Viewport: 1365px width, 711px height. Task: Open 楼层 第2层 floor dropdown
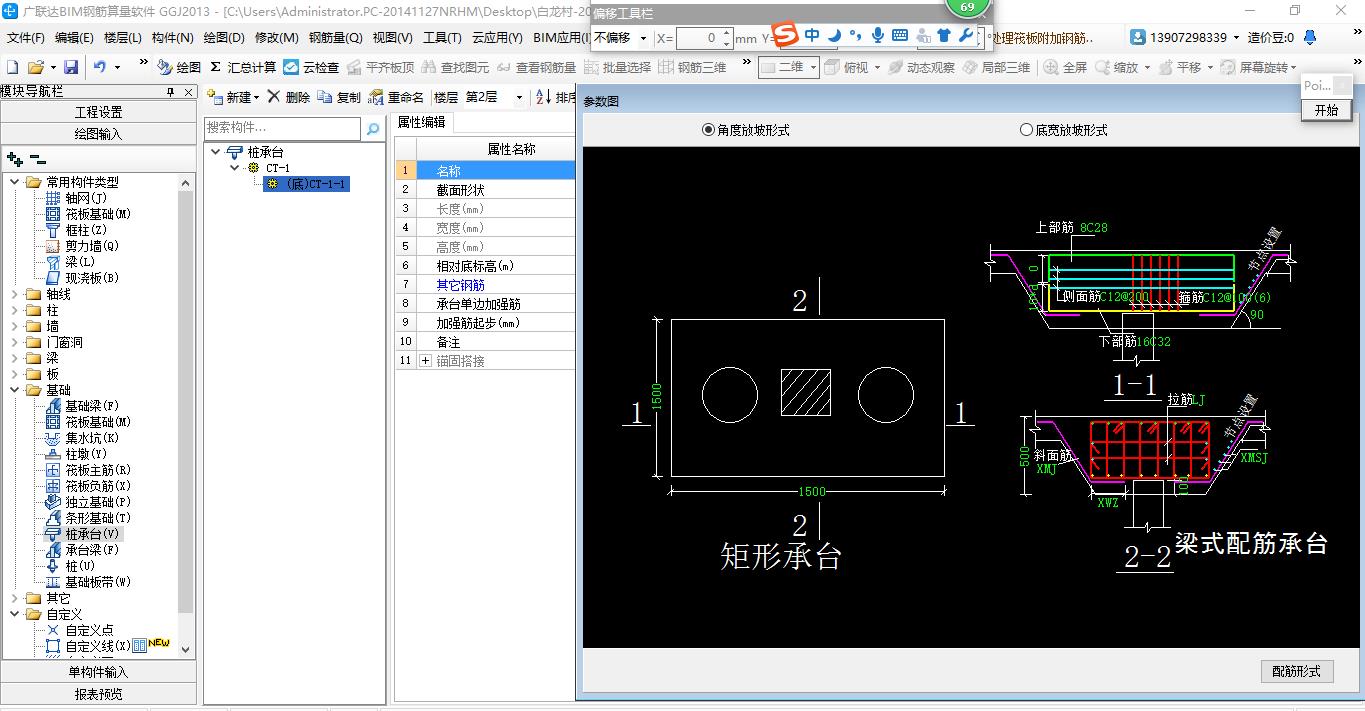(x=519, y=97)
